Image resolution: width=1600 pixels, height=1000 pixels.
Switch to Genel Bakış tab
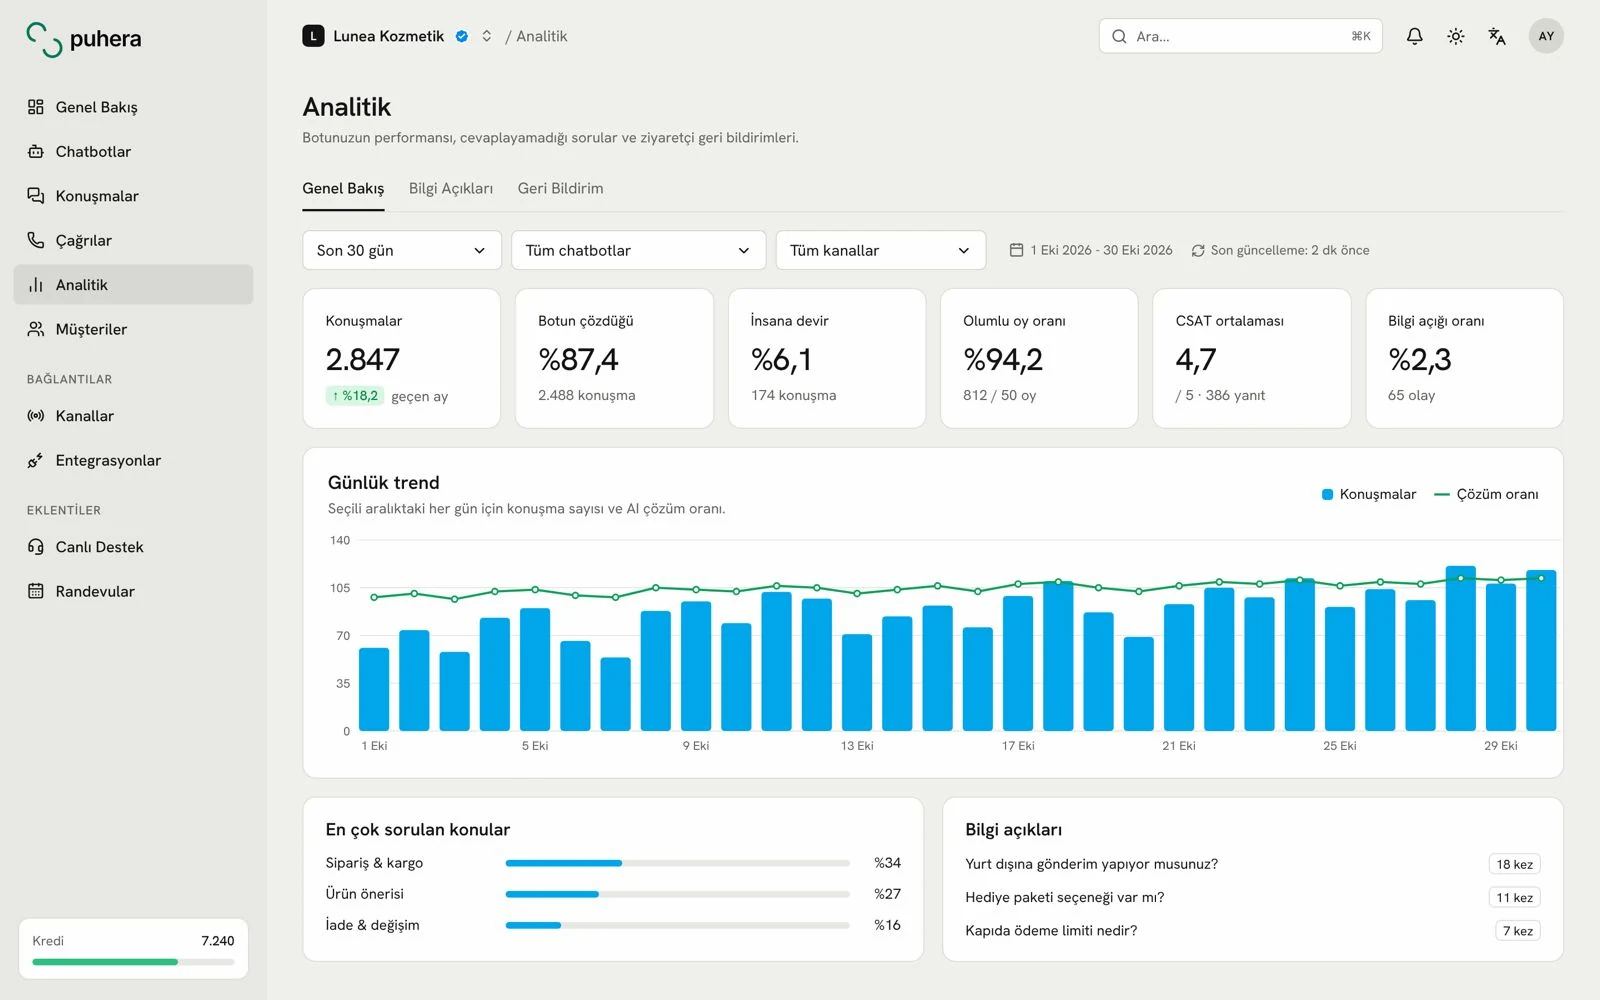pyautogui.click(x=343, y=188)
